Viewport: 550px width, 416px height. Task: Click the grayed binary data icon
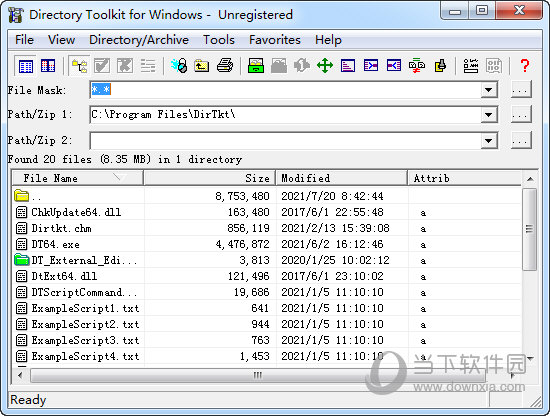pyautogui.click(x=494, y=66)
